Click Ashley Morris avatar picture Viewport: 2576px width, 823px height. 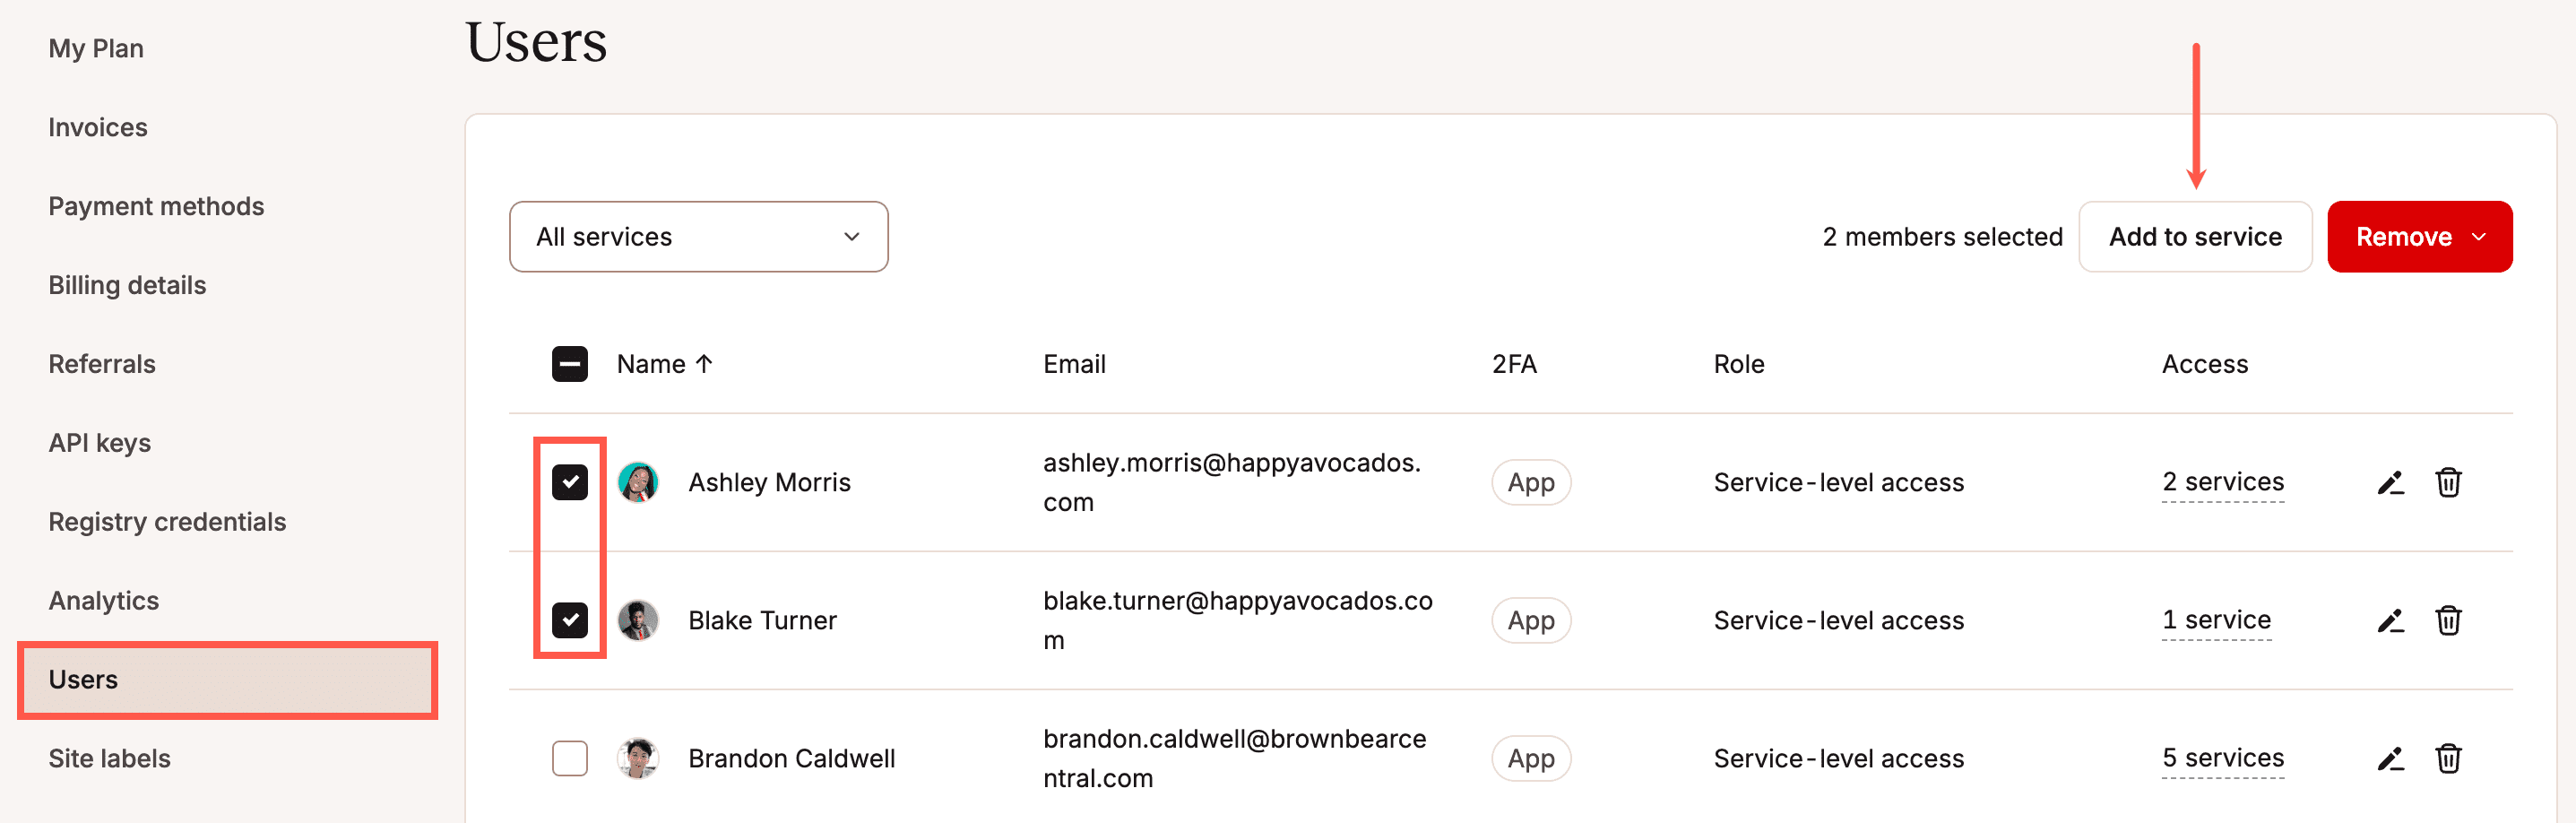coord(638,483)
